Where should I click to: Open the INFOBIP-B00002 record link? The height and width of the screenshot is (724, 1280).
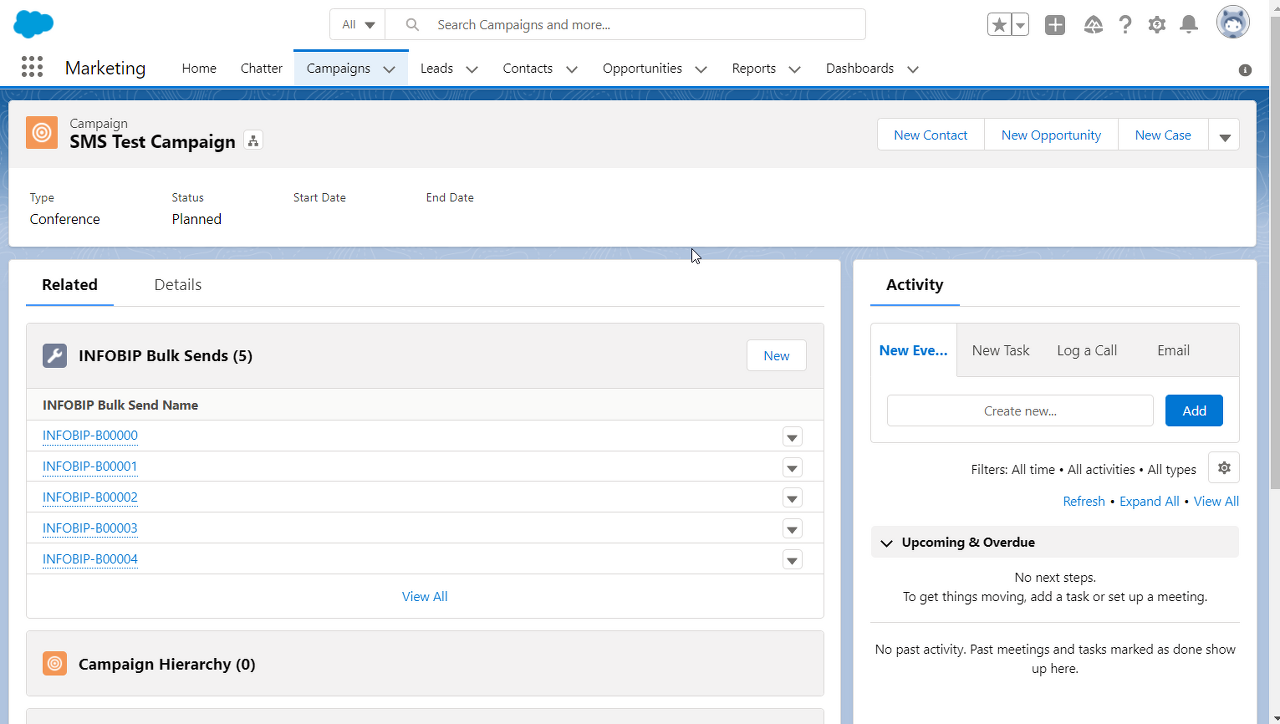point(90,498)
